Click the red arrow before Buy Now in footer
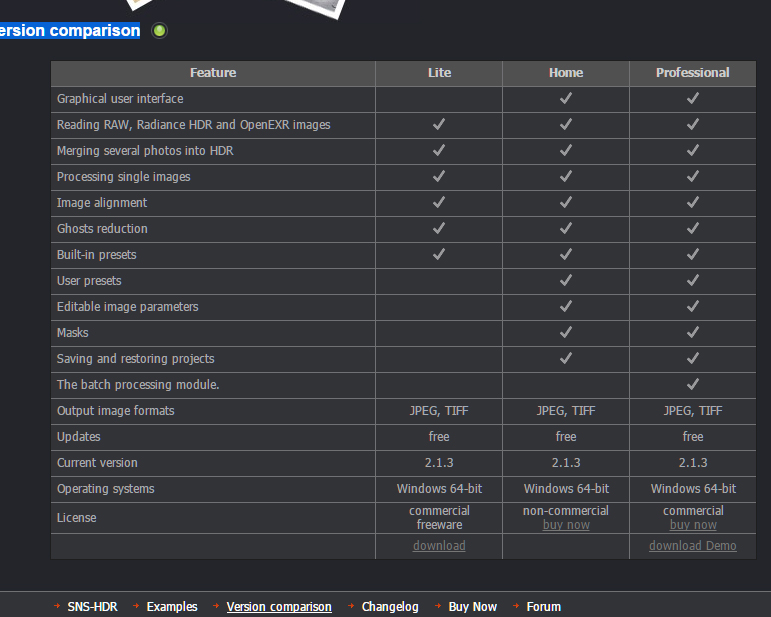The image size is (771, 617). point(438,606)
